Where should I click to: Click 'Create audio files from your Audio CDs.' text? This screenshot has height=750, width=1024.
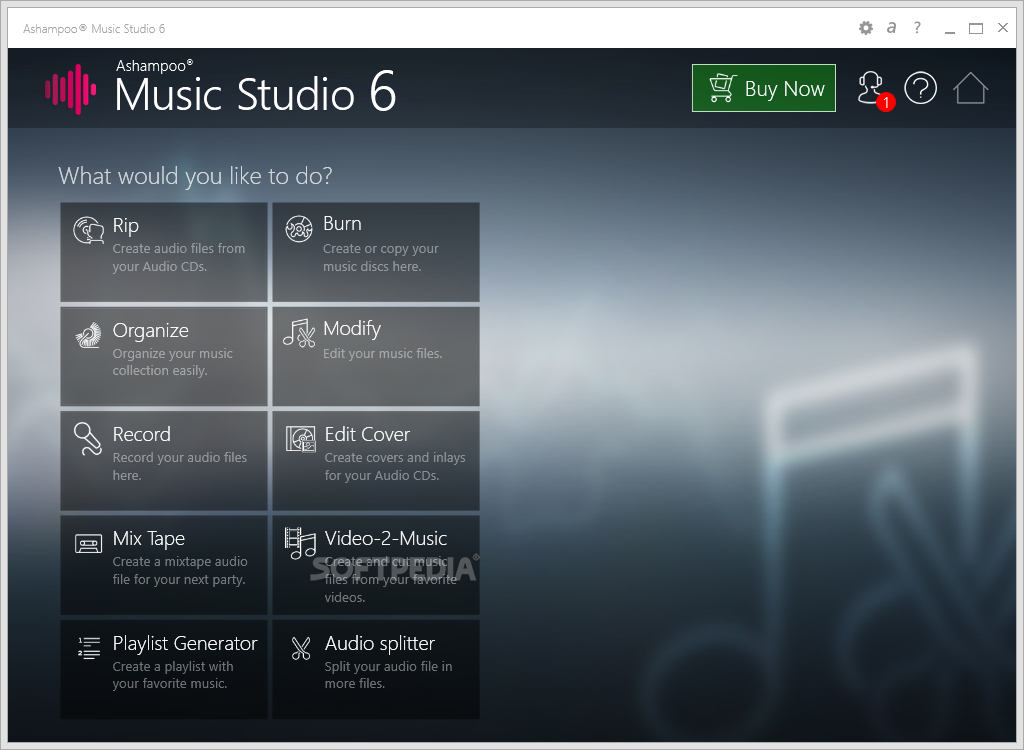tap(179, 257)
